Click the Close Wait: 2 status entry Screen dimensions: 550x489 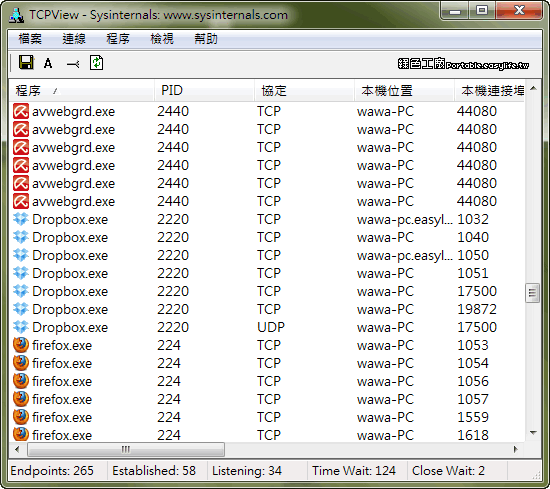[x=448, y=471]
